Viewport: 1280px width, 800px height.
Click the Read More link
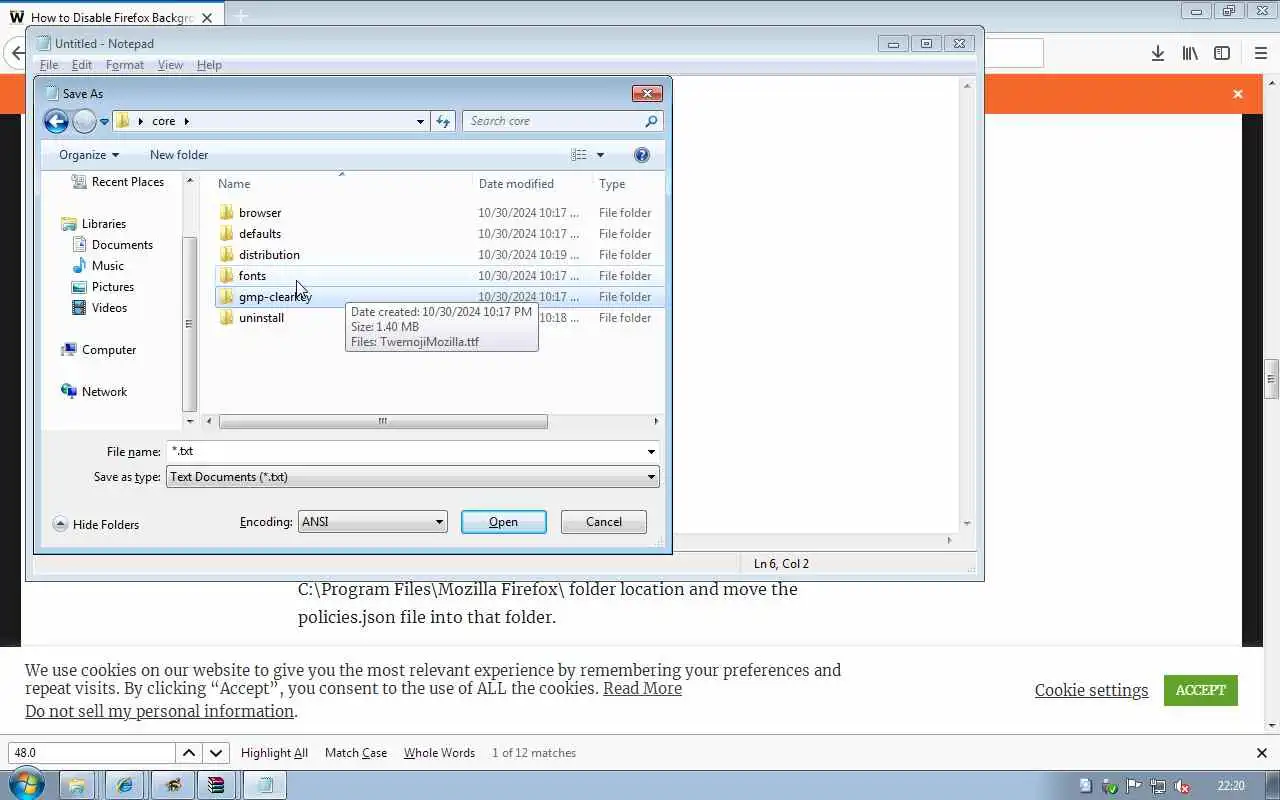coord(642,688)
